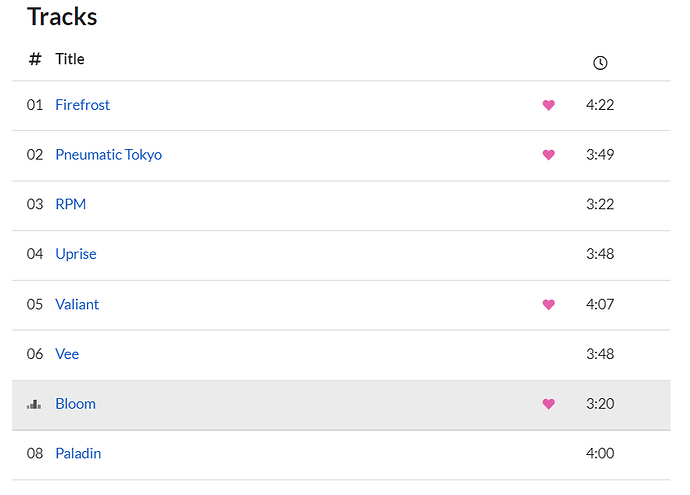Select track number 03 in the list

(x=35, y=204)
